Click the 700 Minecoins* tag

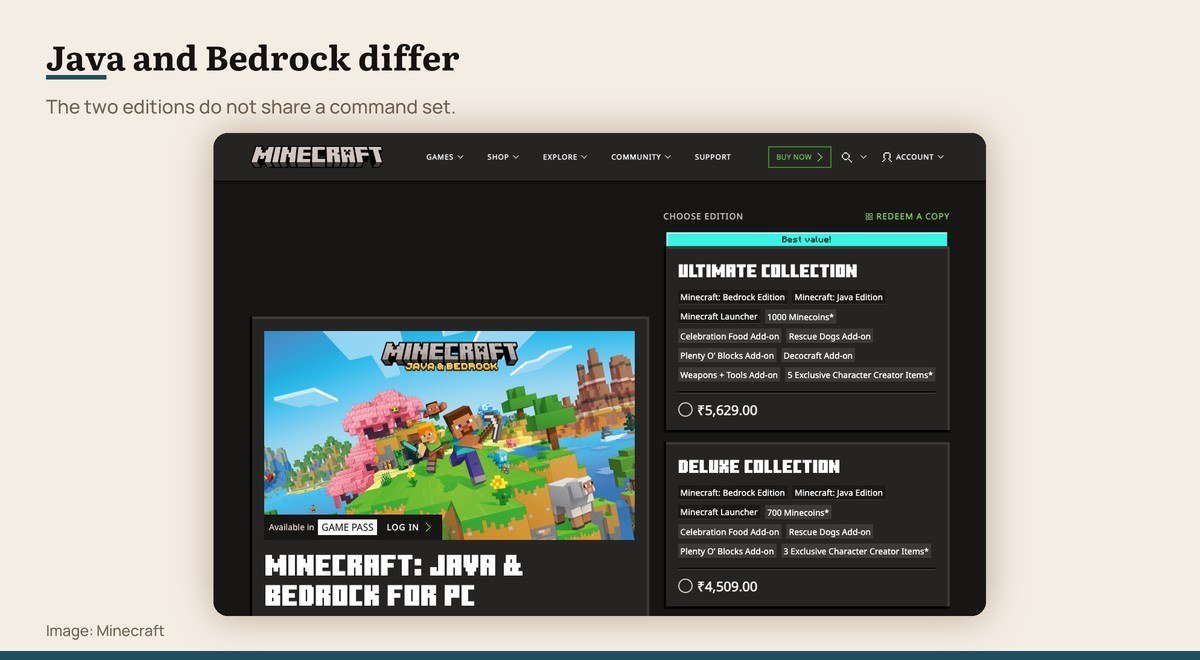[798, 512]
